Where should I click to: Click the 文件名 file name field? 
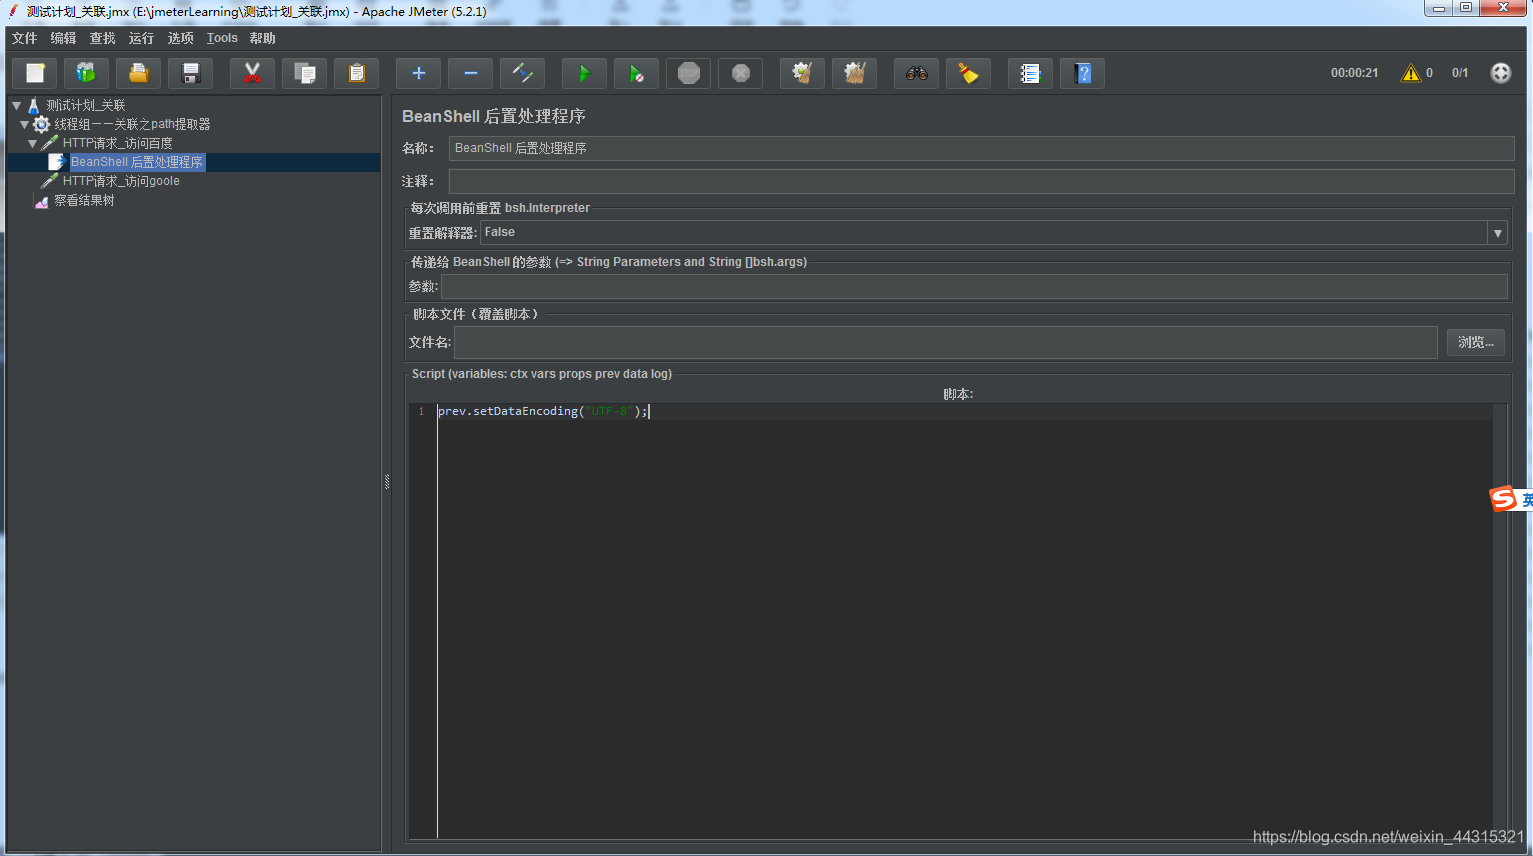coord(945,342)
